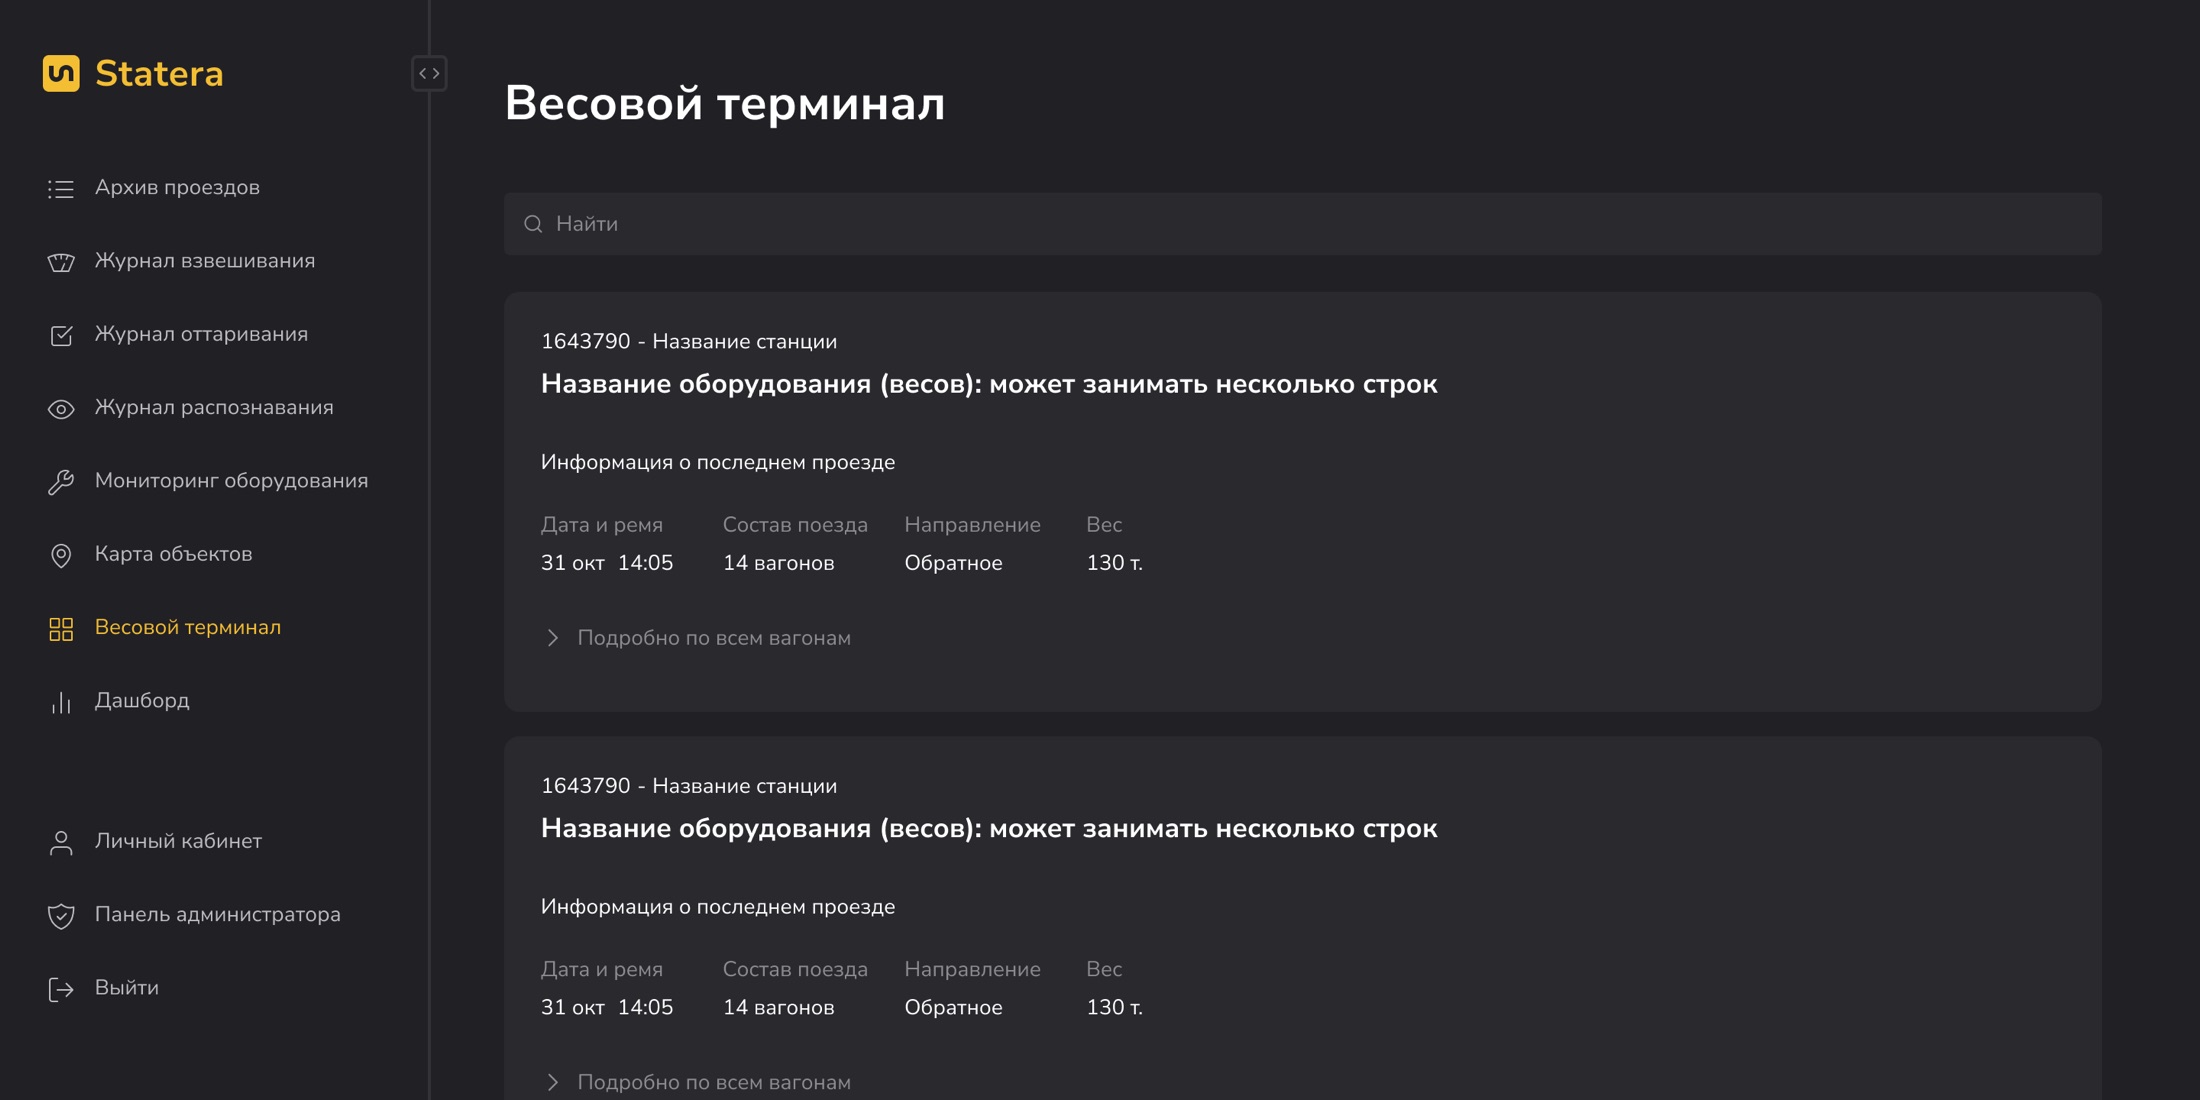Click first card's Обратное direction value
2200x1100 pixels.
[953, 563]
